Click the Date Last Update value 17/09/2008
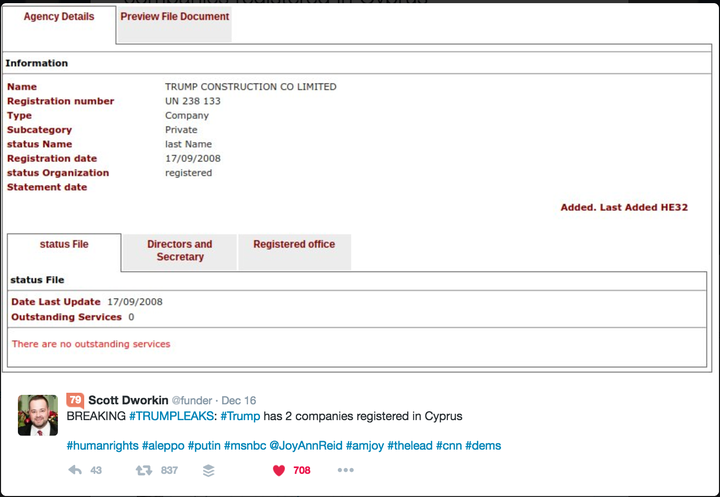 pos(135,302)
